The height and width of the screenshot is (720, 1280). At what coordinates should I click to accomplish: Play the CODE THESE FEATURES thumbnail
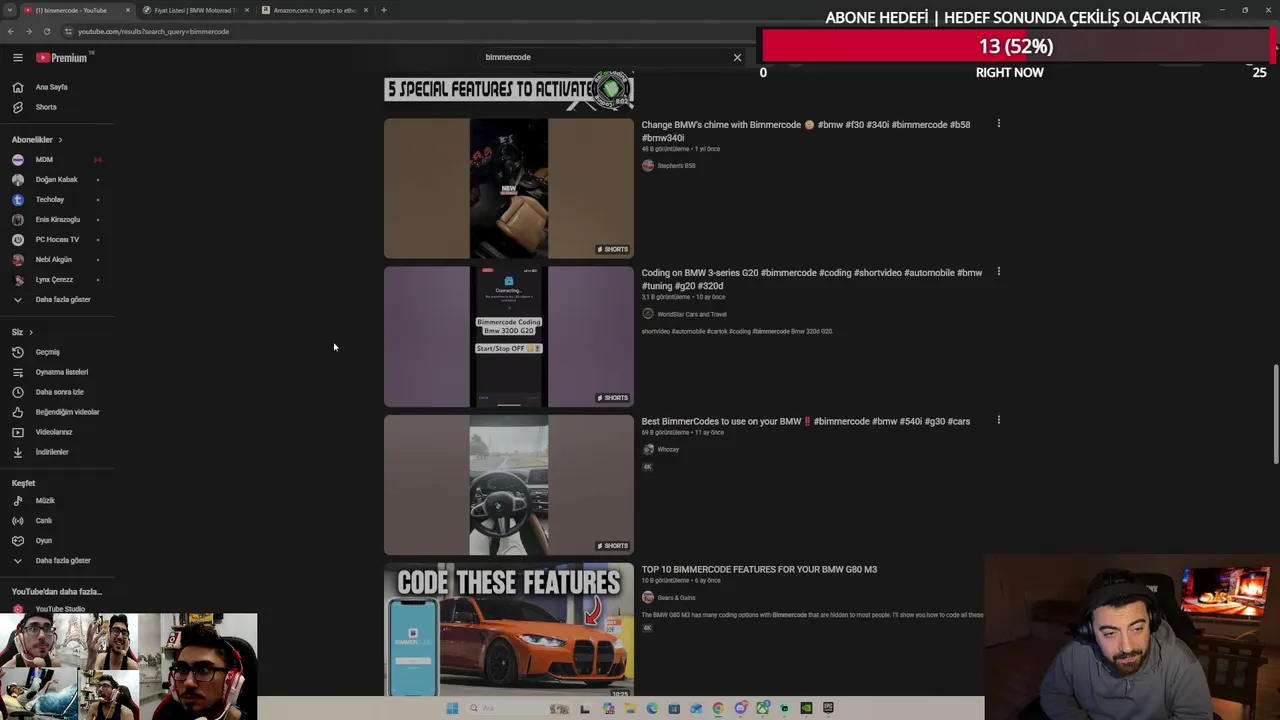(x=509, y=630)
